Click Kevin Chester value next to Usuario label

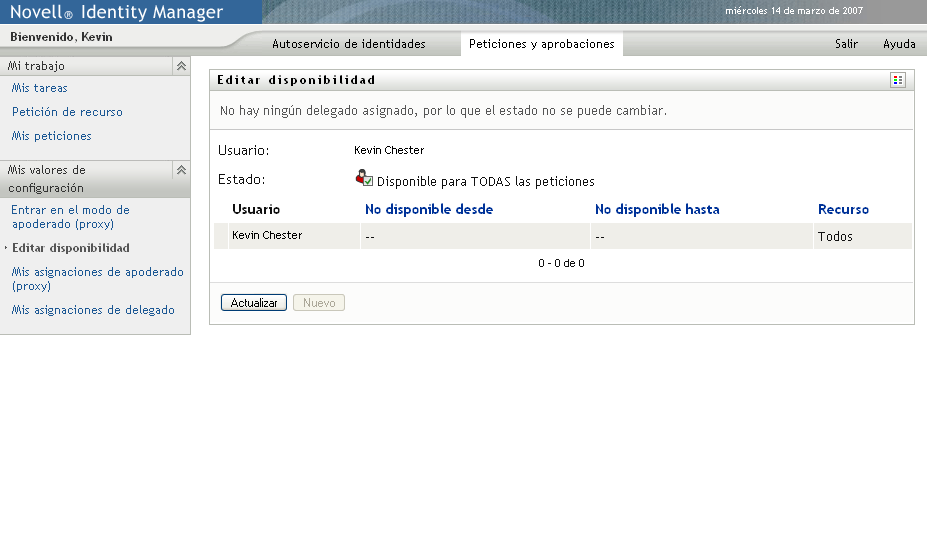point(389,150)
